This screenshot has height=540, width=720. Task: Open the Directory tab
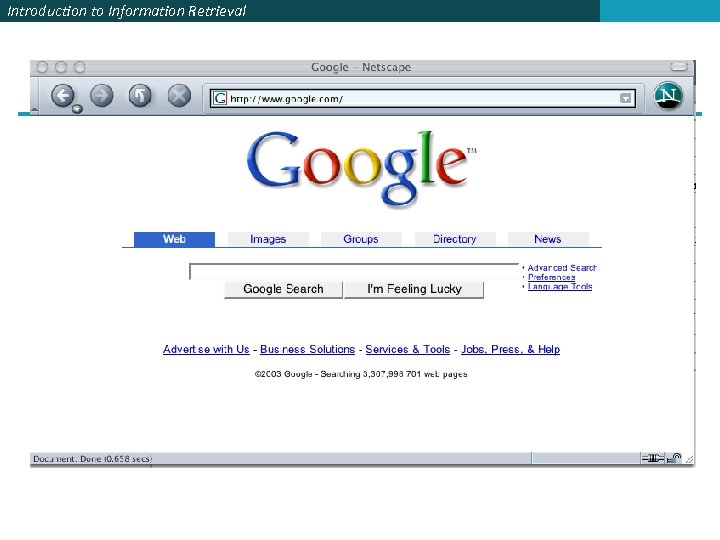coord(455,239)
